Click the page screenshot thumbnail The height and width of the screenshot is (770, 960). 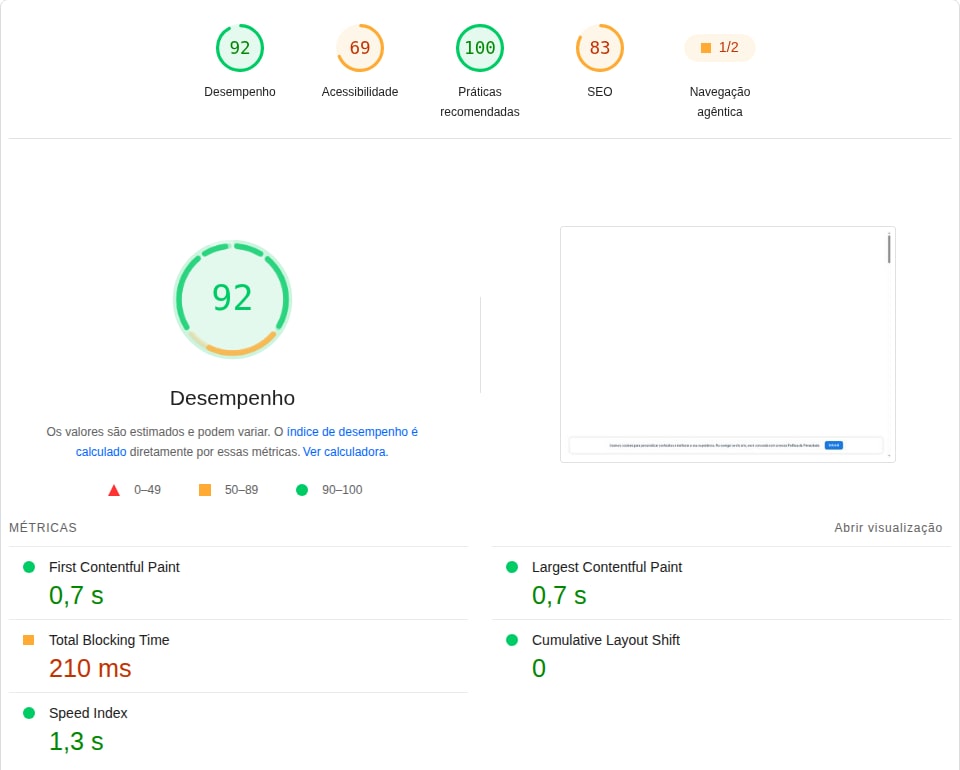pos(728,345)
